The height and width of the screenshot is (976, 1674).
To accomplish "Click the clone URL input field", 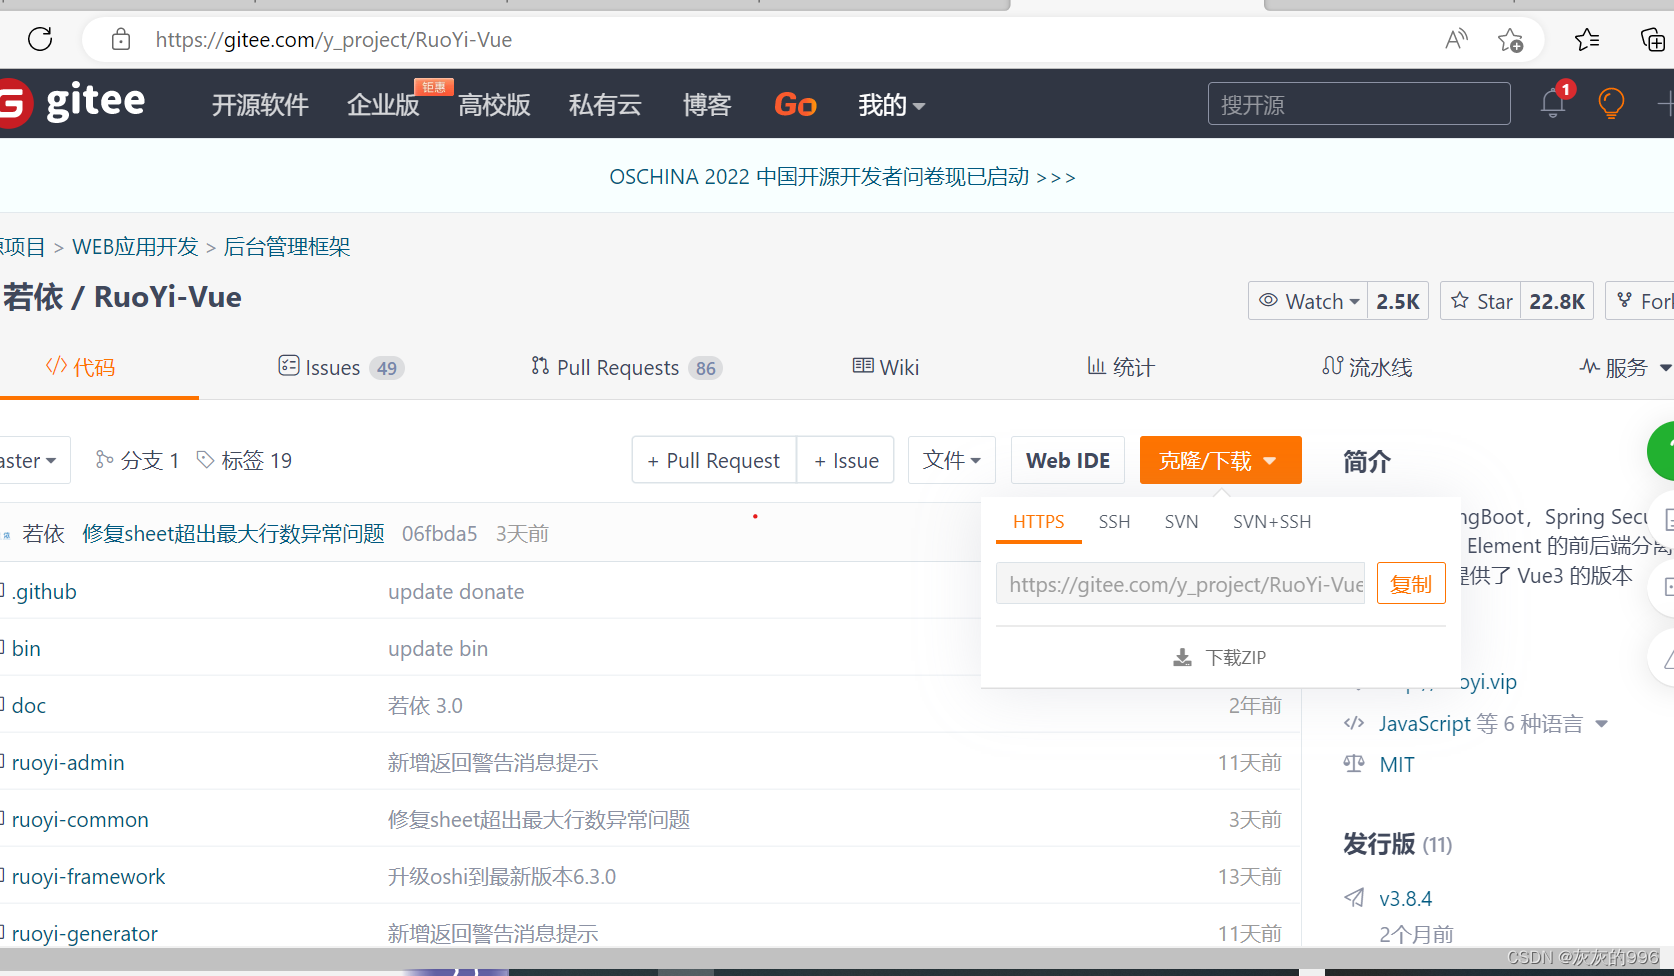I will (x=1180, y=584).
